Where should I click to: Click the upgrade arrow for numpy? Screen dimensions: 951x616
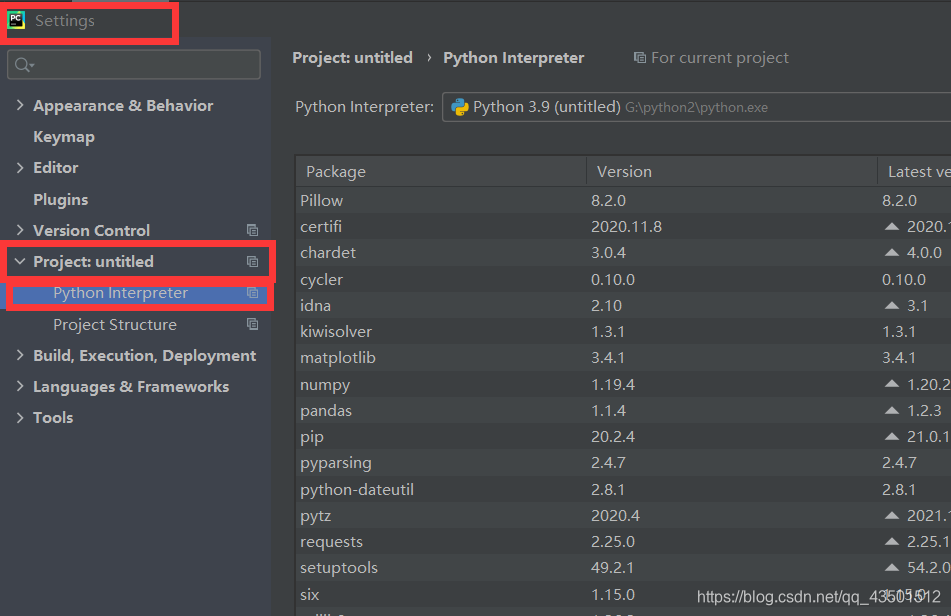[892, 384]
